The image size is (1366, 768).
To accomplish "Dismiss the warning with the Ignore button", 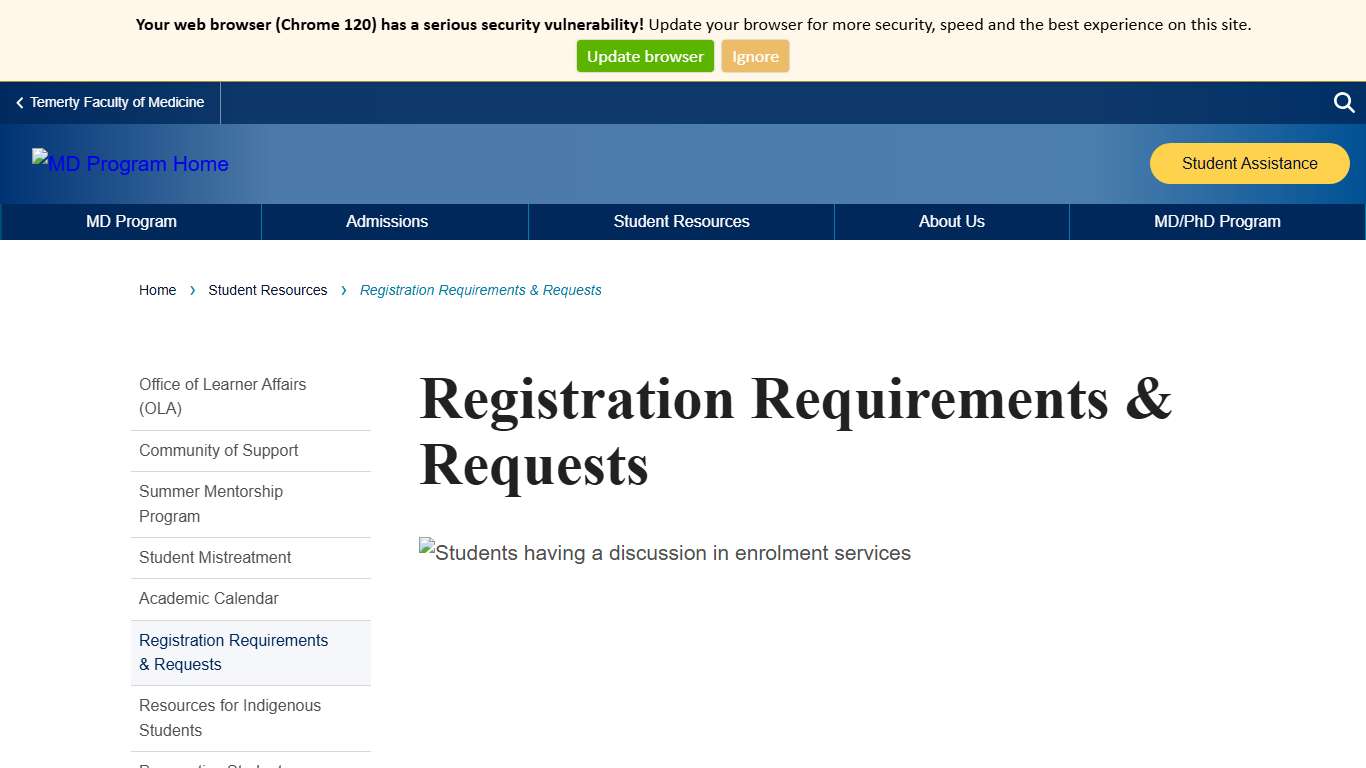I will (755, 56).
